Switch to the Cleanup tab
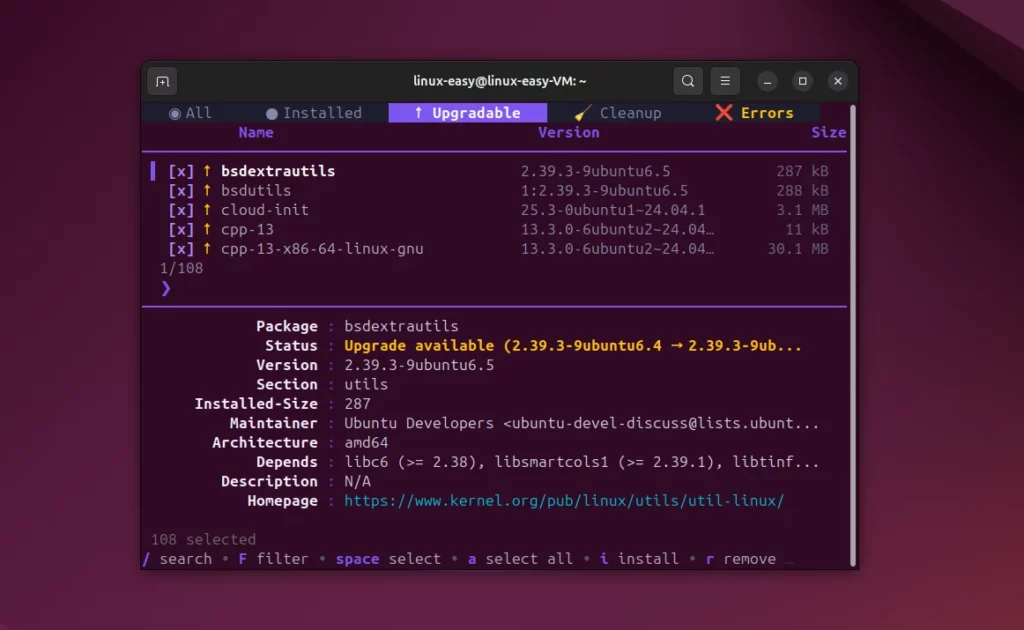Screen dimensions: 1024x630 pos(620,113)
